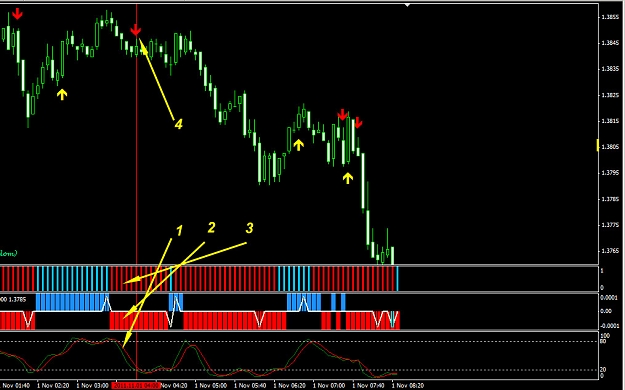Viewport: 625px width, 390px height.
Task: Click the white chart shift triangle marker
Action: pyautogui.click(x=407, y=5)
